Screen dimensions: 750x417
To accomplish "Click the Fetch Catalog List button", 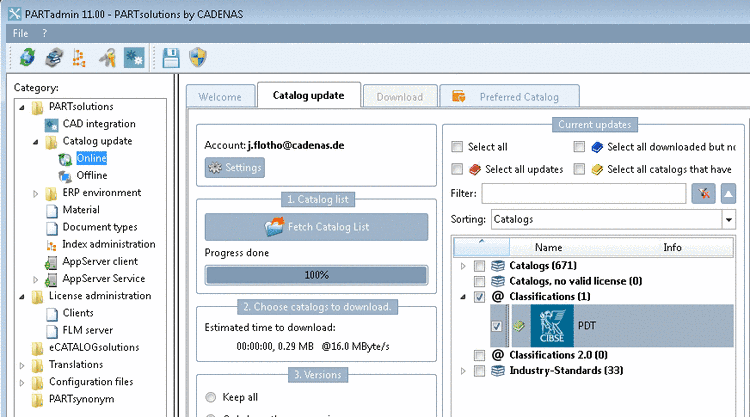I will [317, 227].
